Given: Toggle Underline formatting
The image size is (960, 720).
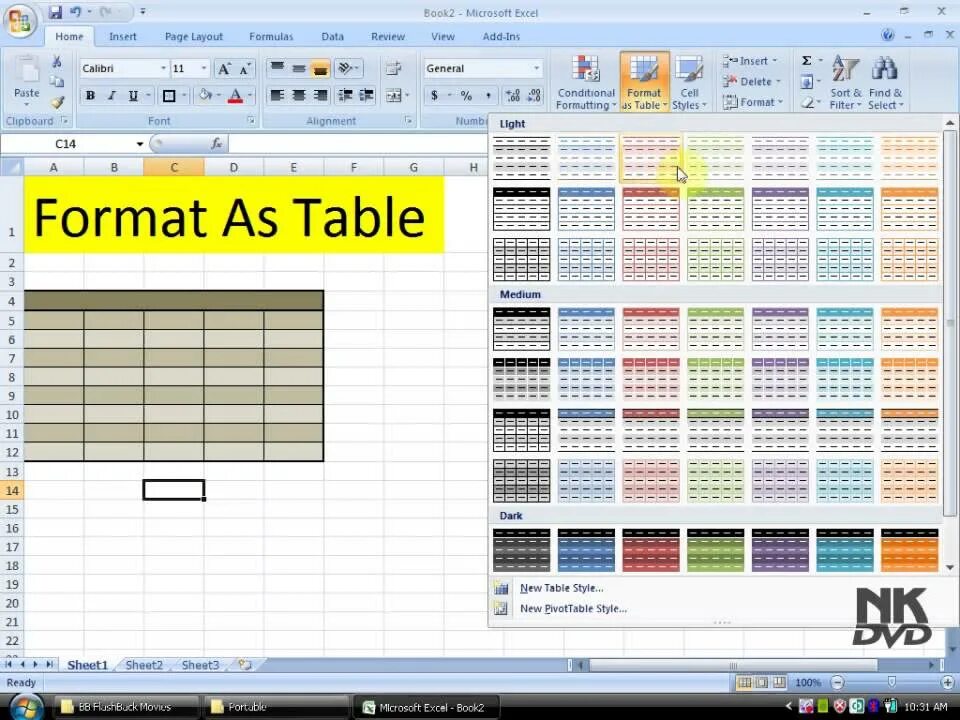Looking at the screenshot, I should [x=133, y=96].
